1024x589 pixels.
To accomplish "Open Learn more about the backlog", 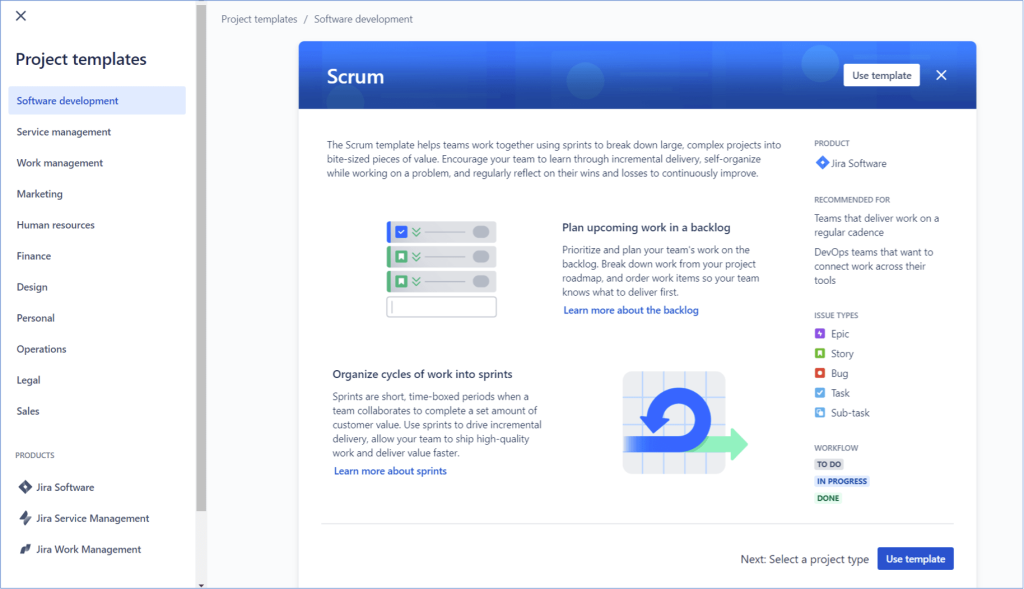I will [x=630, y=310].
